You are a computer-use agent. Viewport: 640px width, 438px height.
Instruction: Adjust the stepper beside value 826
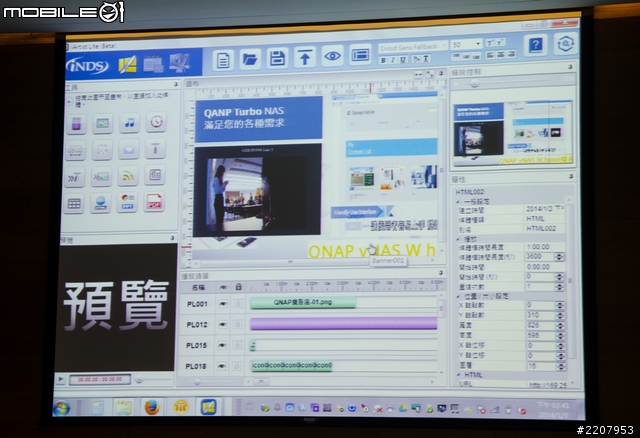pos(560,325)
